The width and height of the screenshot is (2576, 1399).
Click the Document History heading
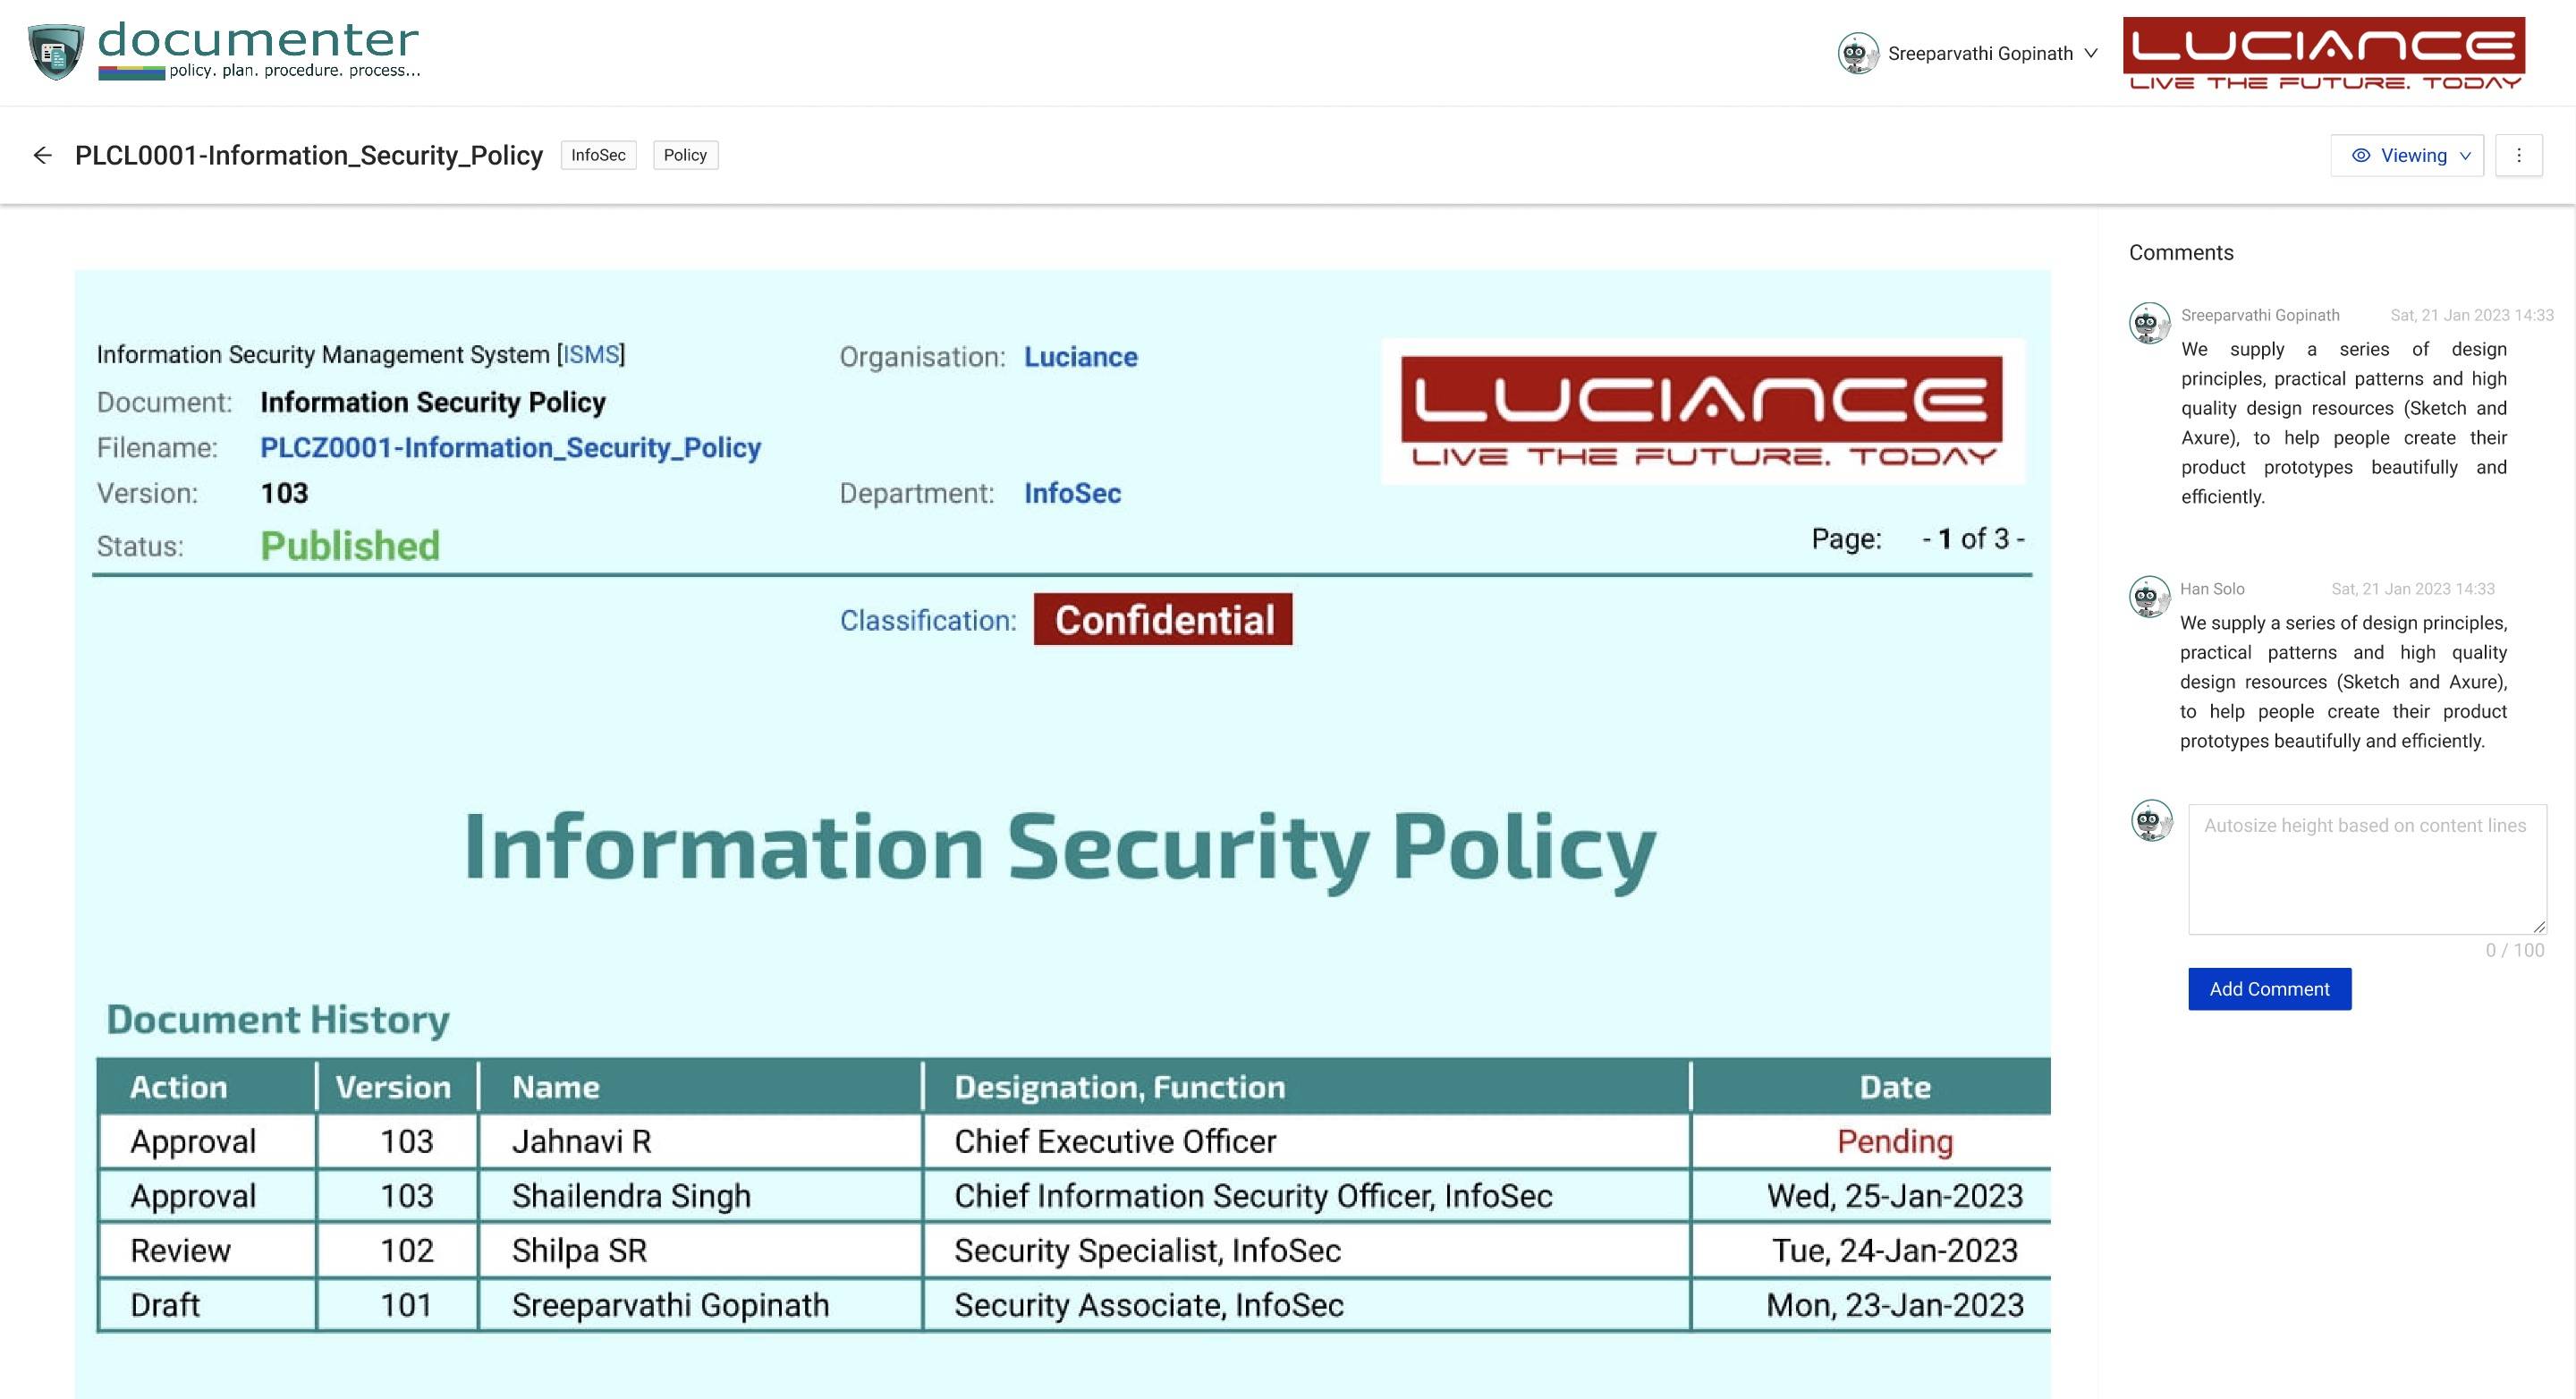(x=278, y=1019)
